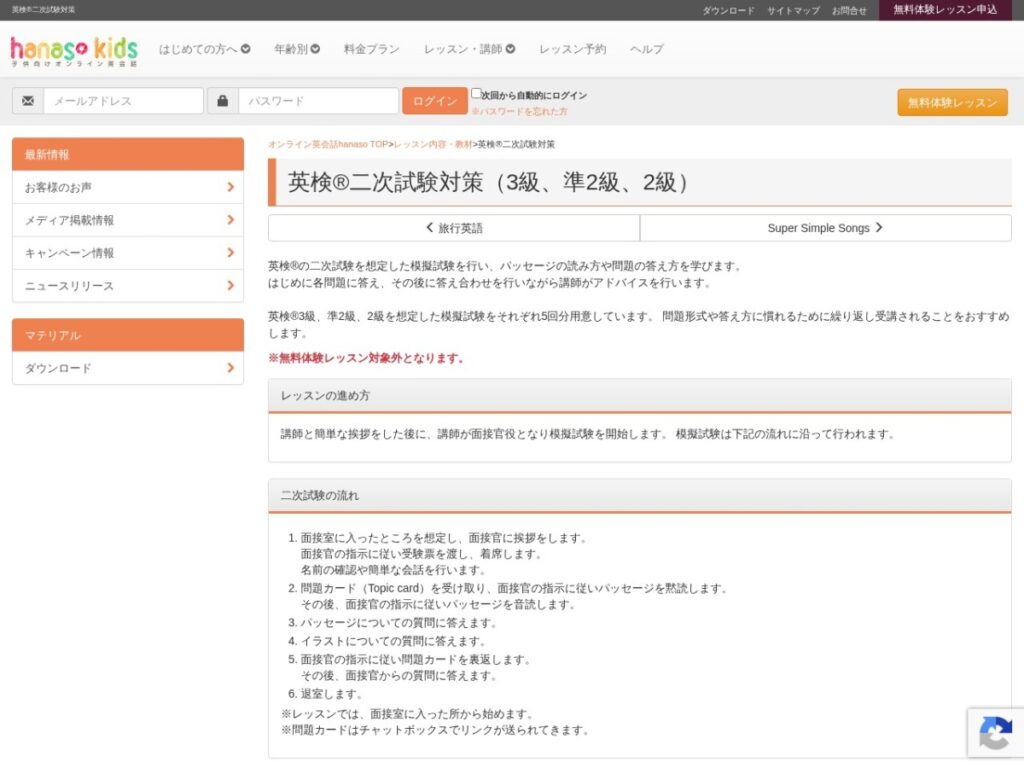Open the お問合せ link
Screen dimensions: 1024x768
click(849, 10)
